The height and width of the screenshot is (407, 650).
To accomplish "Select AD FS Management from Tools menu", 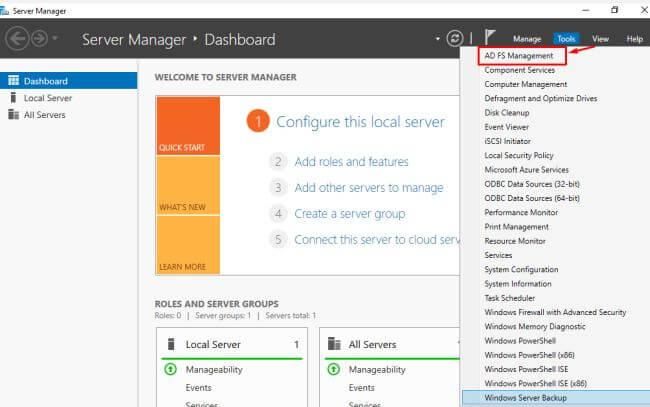I will [520, 57].
